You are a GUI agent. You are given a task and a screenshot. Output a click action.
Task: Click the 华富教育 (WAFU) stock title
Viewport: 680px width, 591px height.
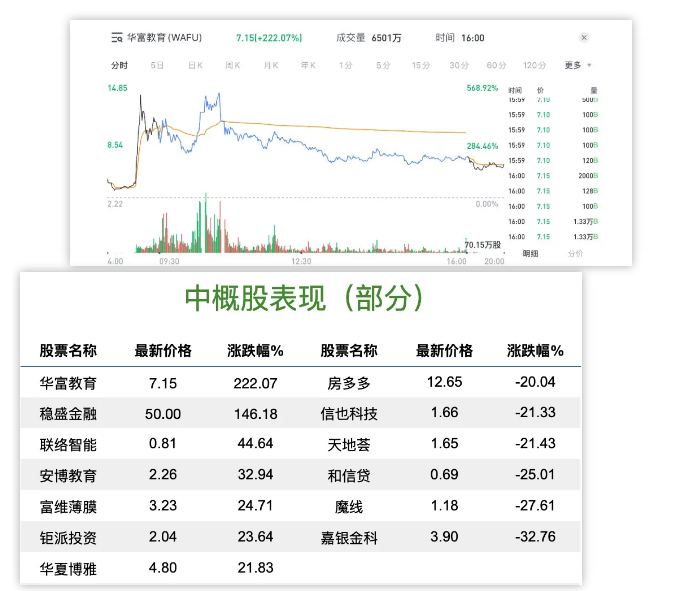164,38
